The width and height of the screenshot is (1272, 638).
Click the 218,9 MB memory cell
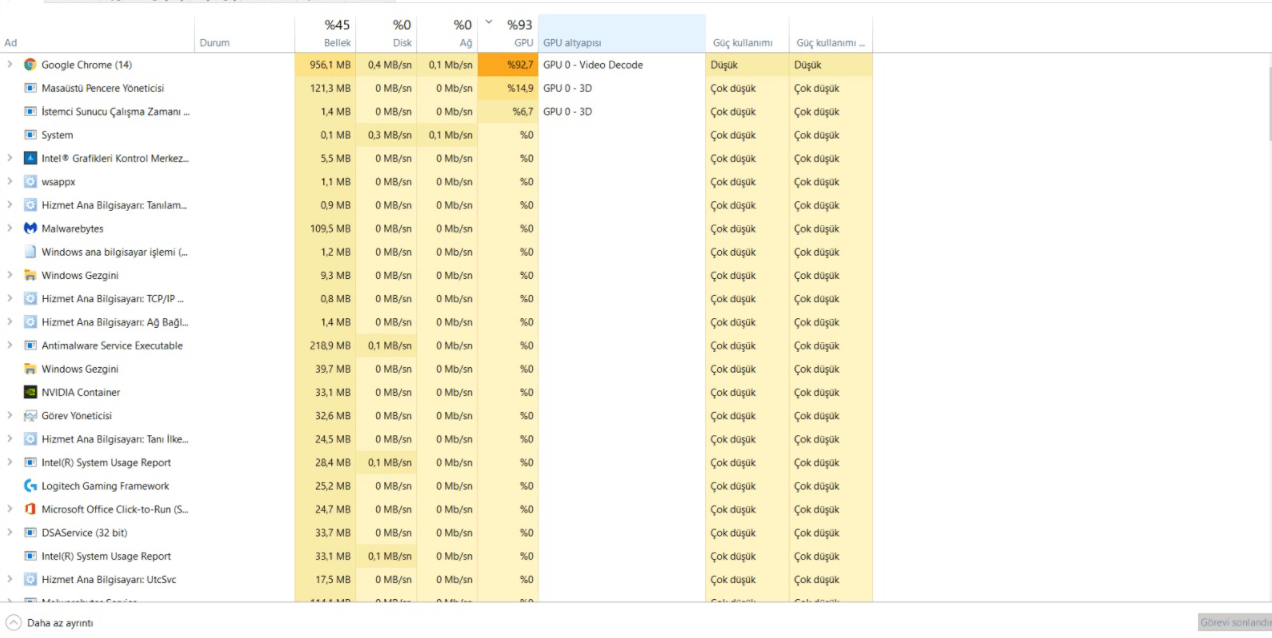(x=325, y=345)
